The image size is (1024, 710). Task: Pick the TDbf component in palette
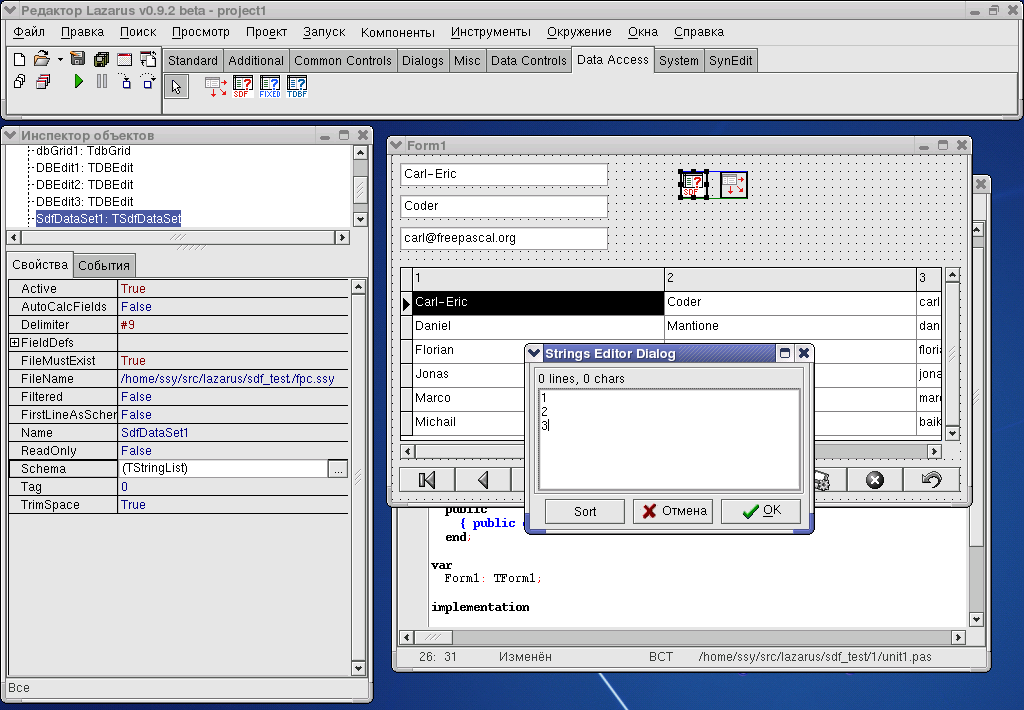pyautogui.click(x=297, y=88)
